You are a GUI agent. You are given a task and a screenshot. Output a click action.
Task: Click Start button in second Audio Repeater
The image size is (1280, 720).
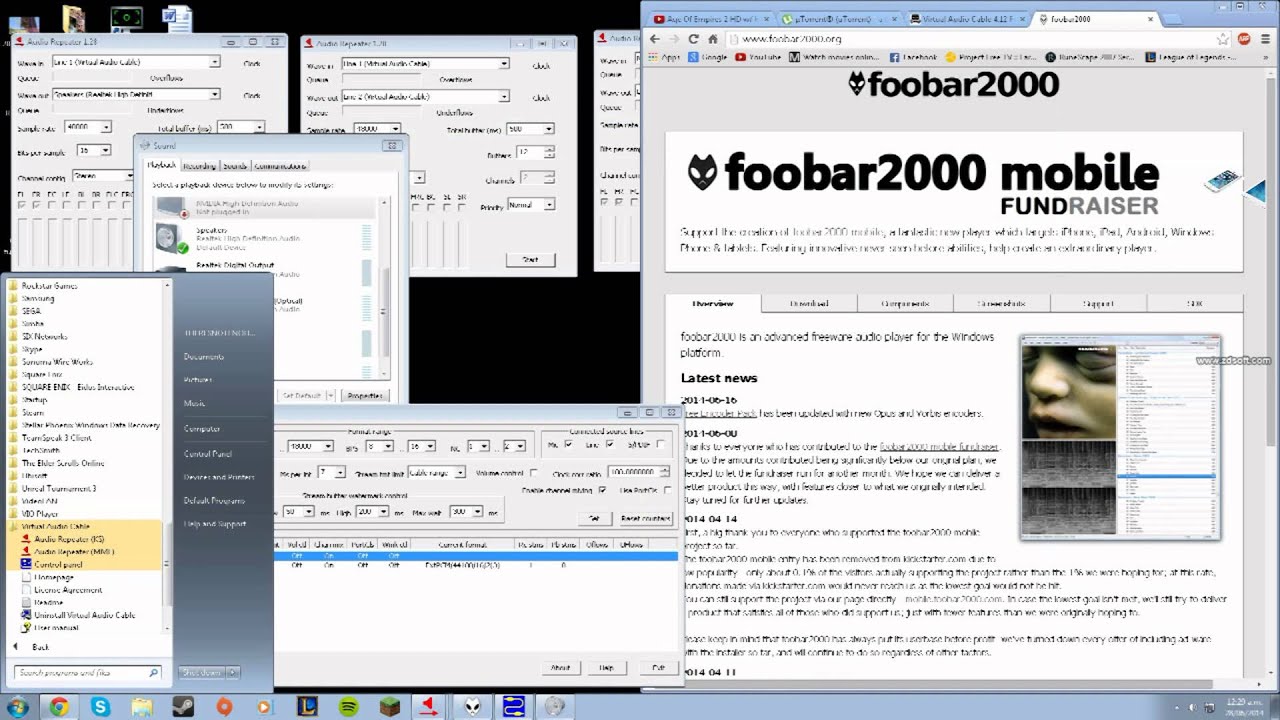pyautogui.click(x=530, y=259)
